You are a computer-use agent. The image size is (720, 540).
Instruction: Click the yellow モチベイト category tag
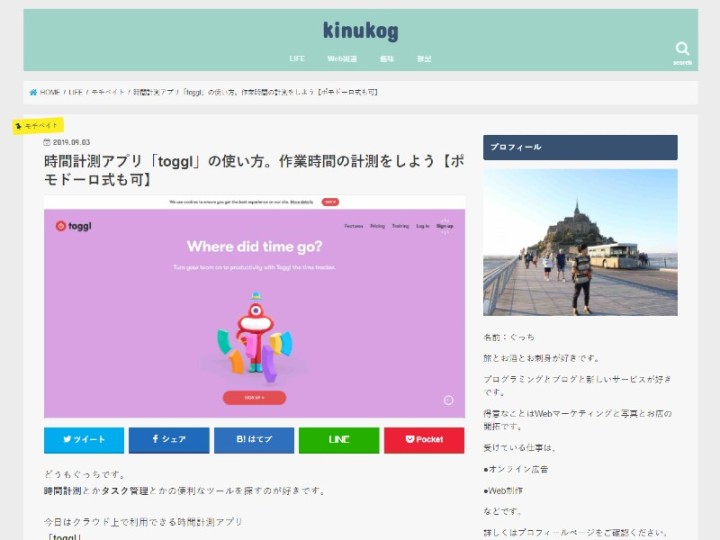coord(38,125)
